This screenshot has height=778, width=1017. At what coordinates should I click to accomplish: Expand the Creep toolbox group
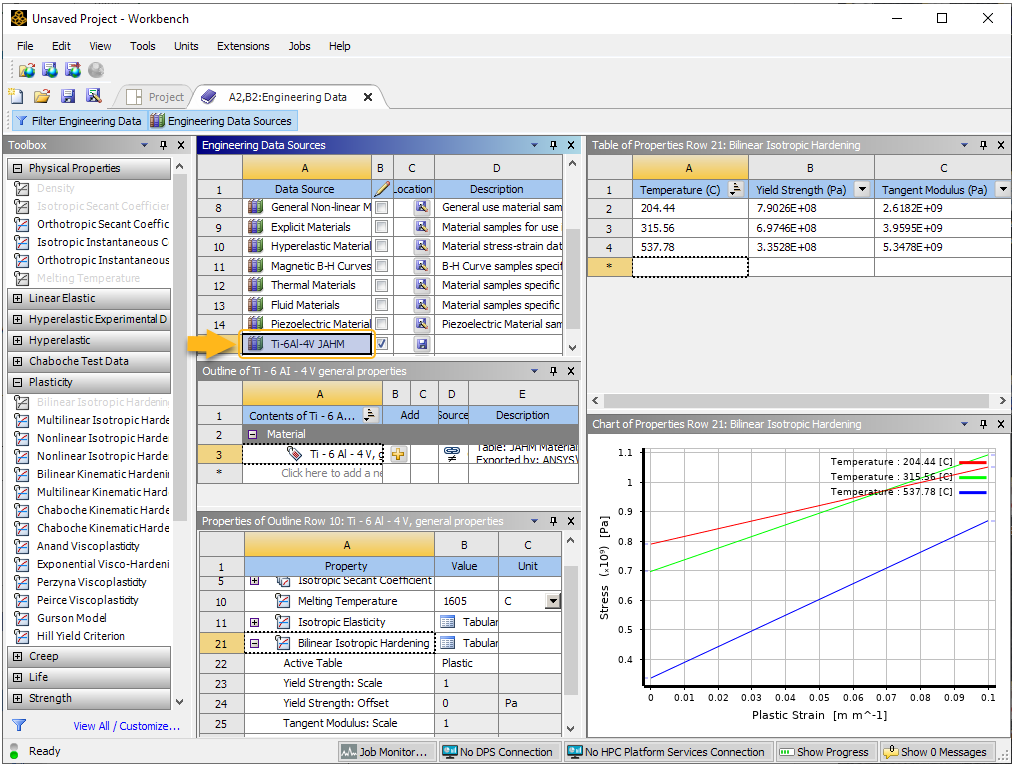click(18, 656)
